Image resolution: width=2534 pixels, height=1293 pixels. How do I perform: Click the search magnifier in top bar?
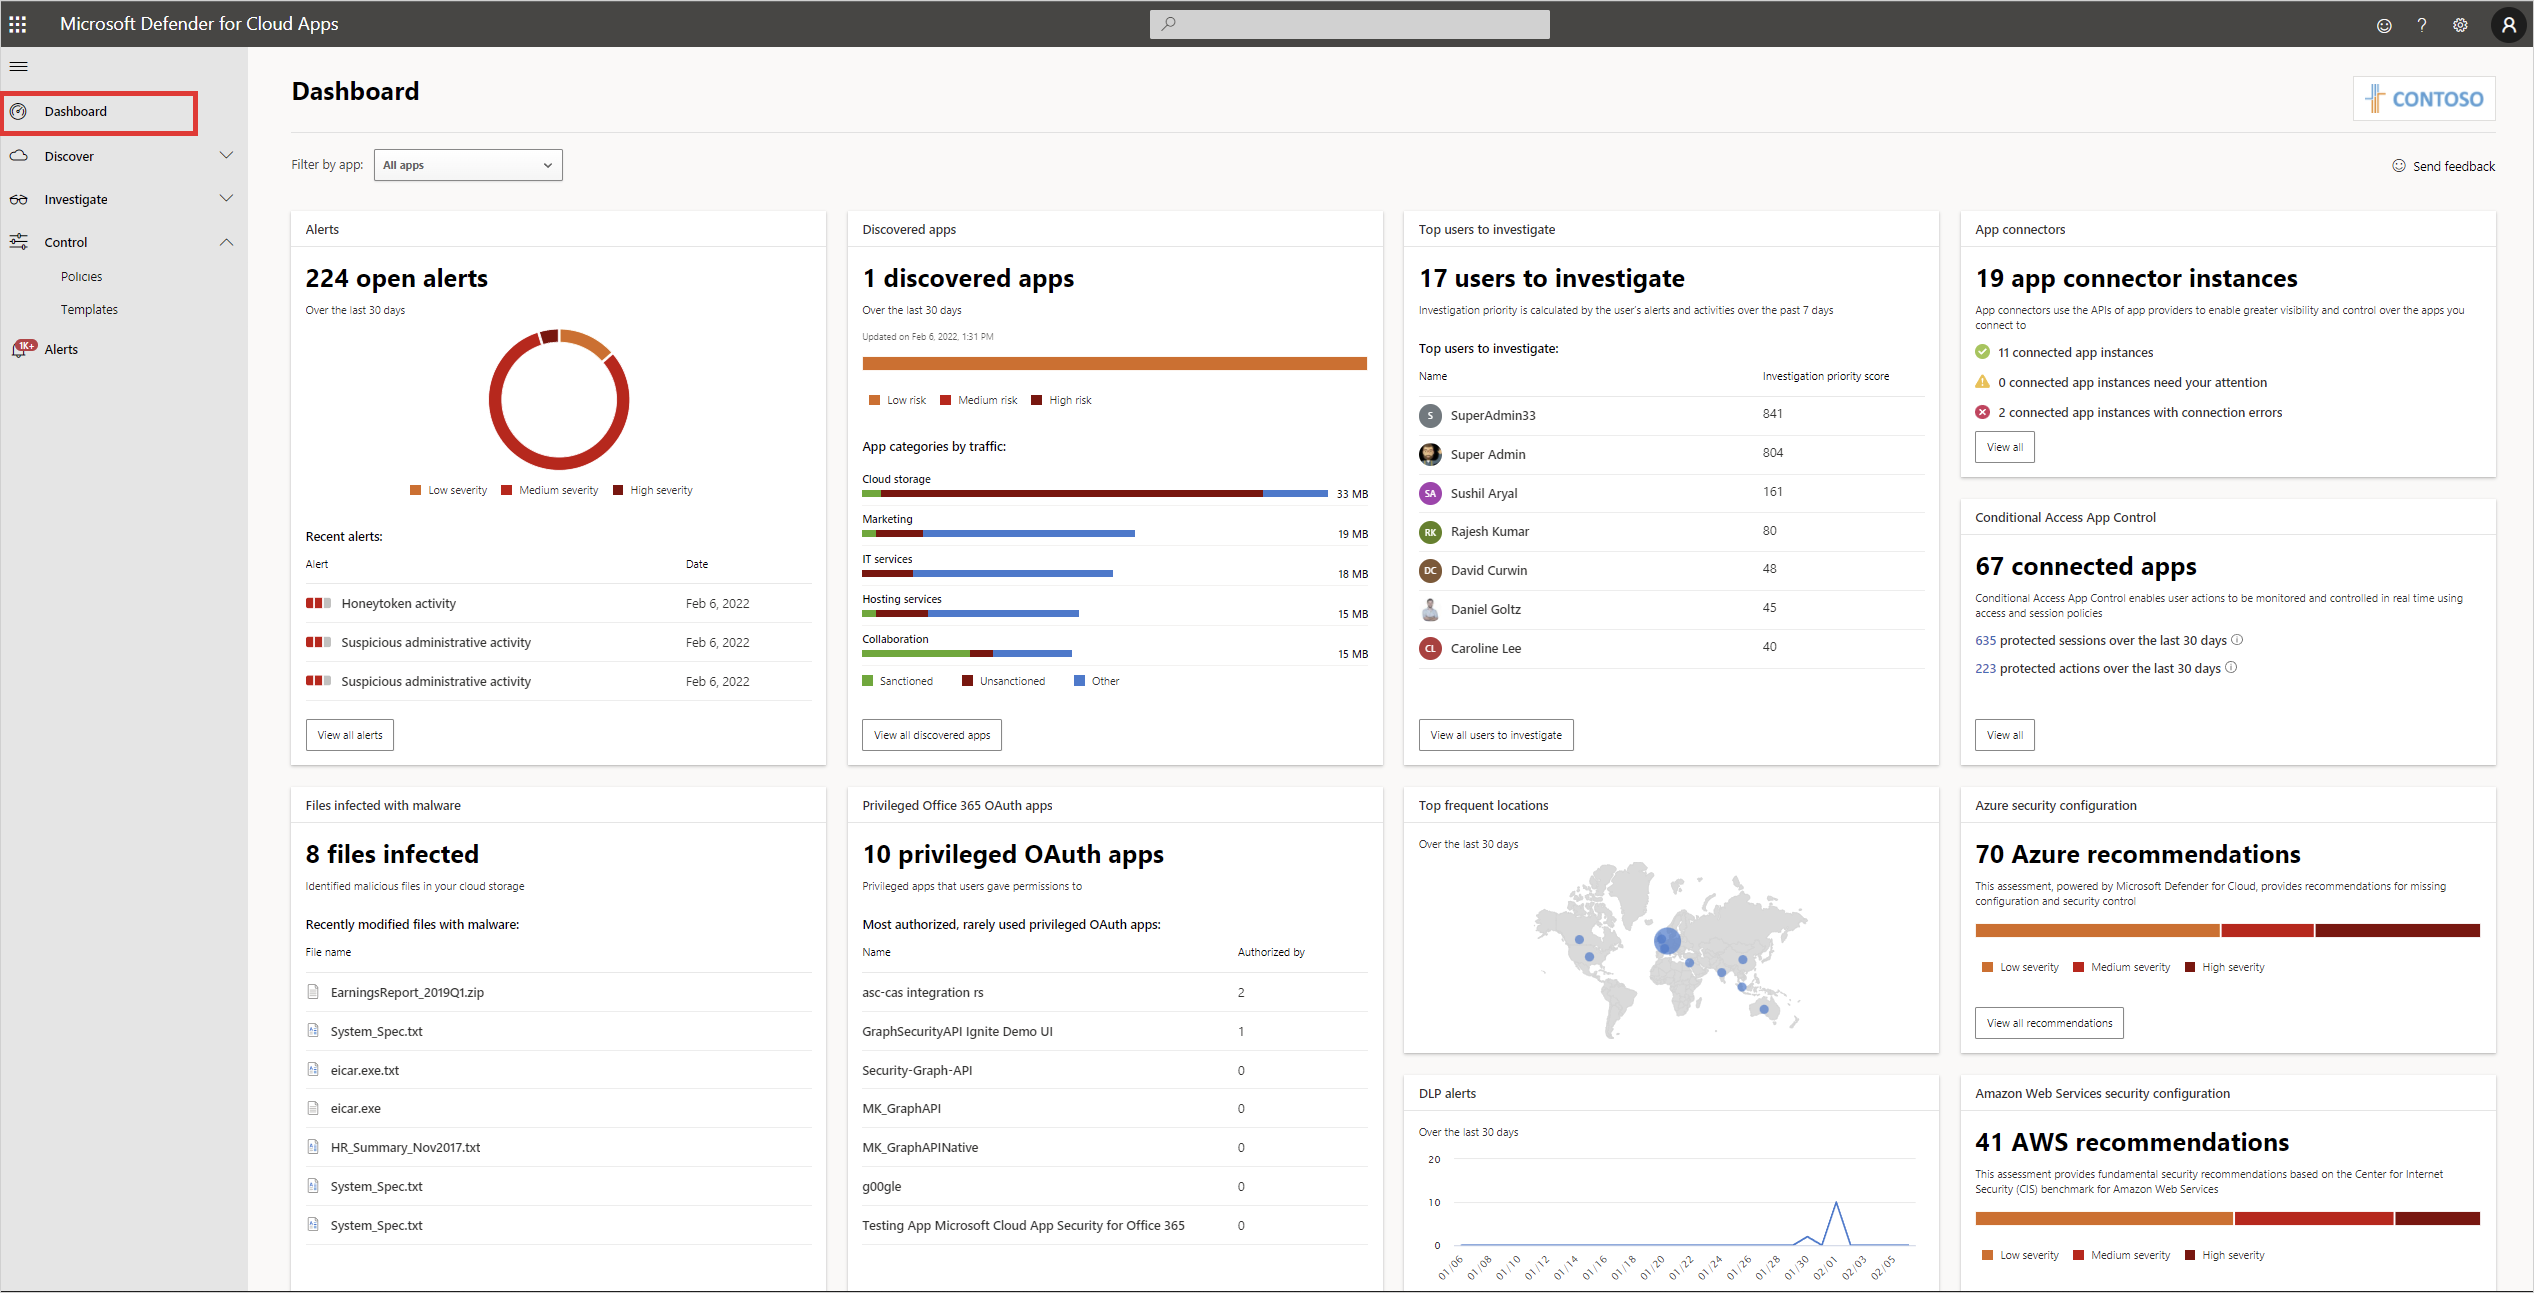click(1168, 24)
